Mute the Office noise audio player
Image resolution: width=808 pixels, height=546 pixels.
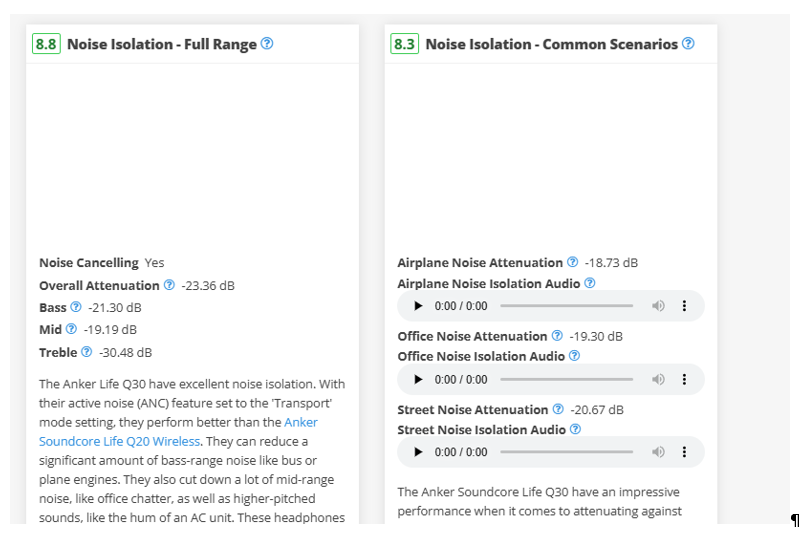[658, 380]
